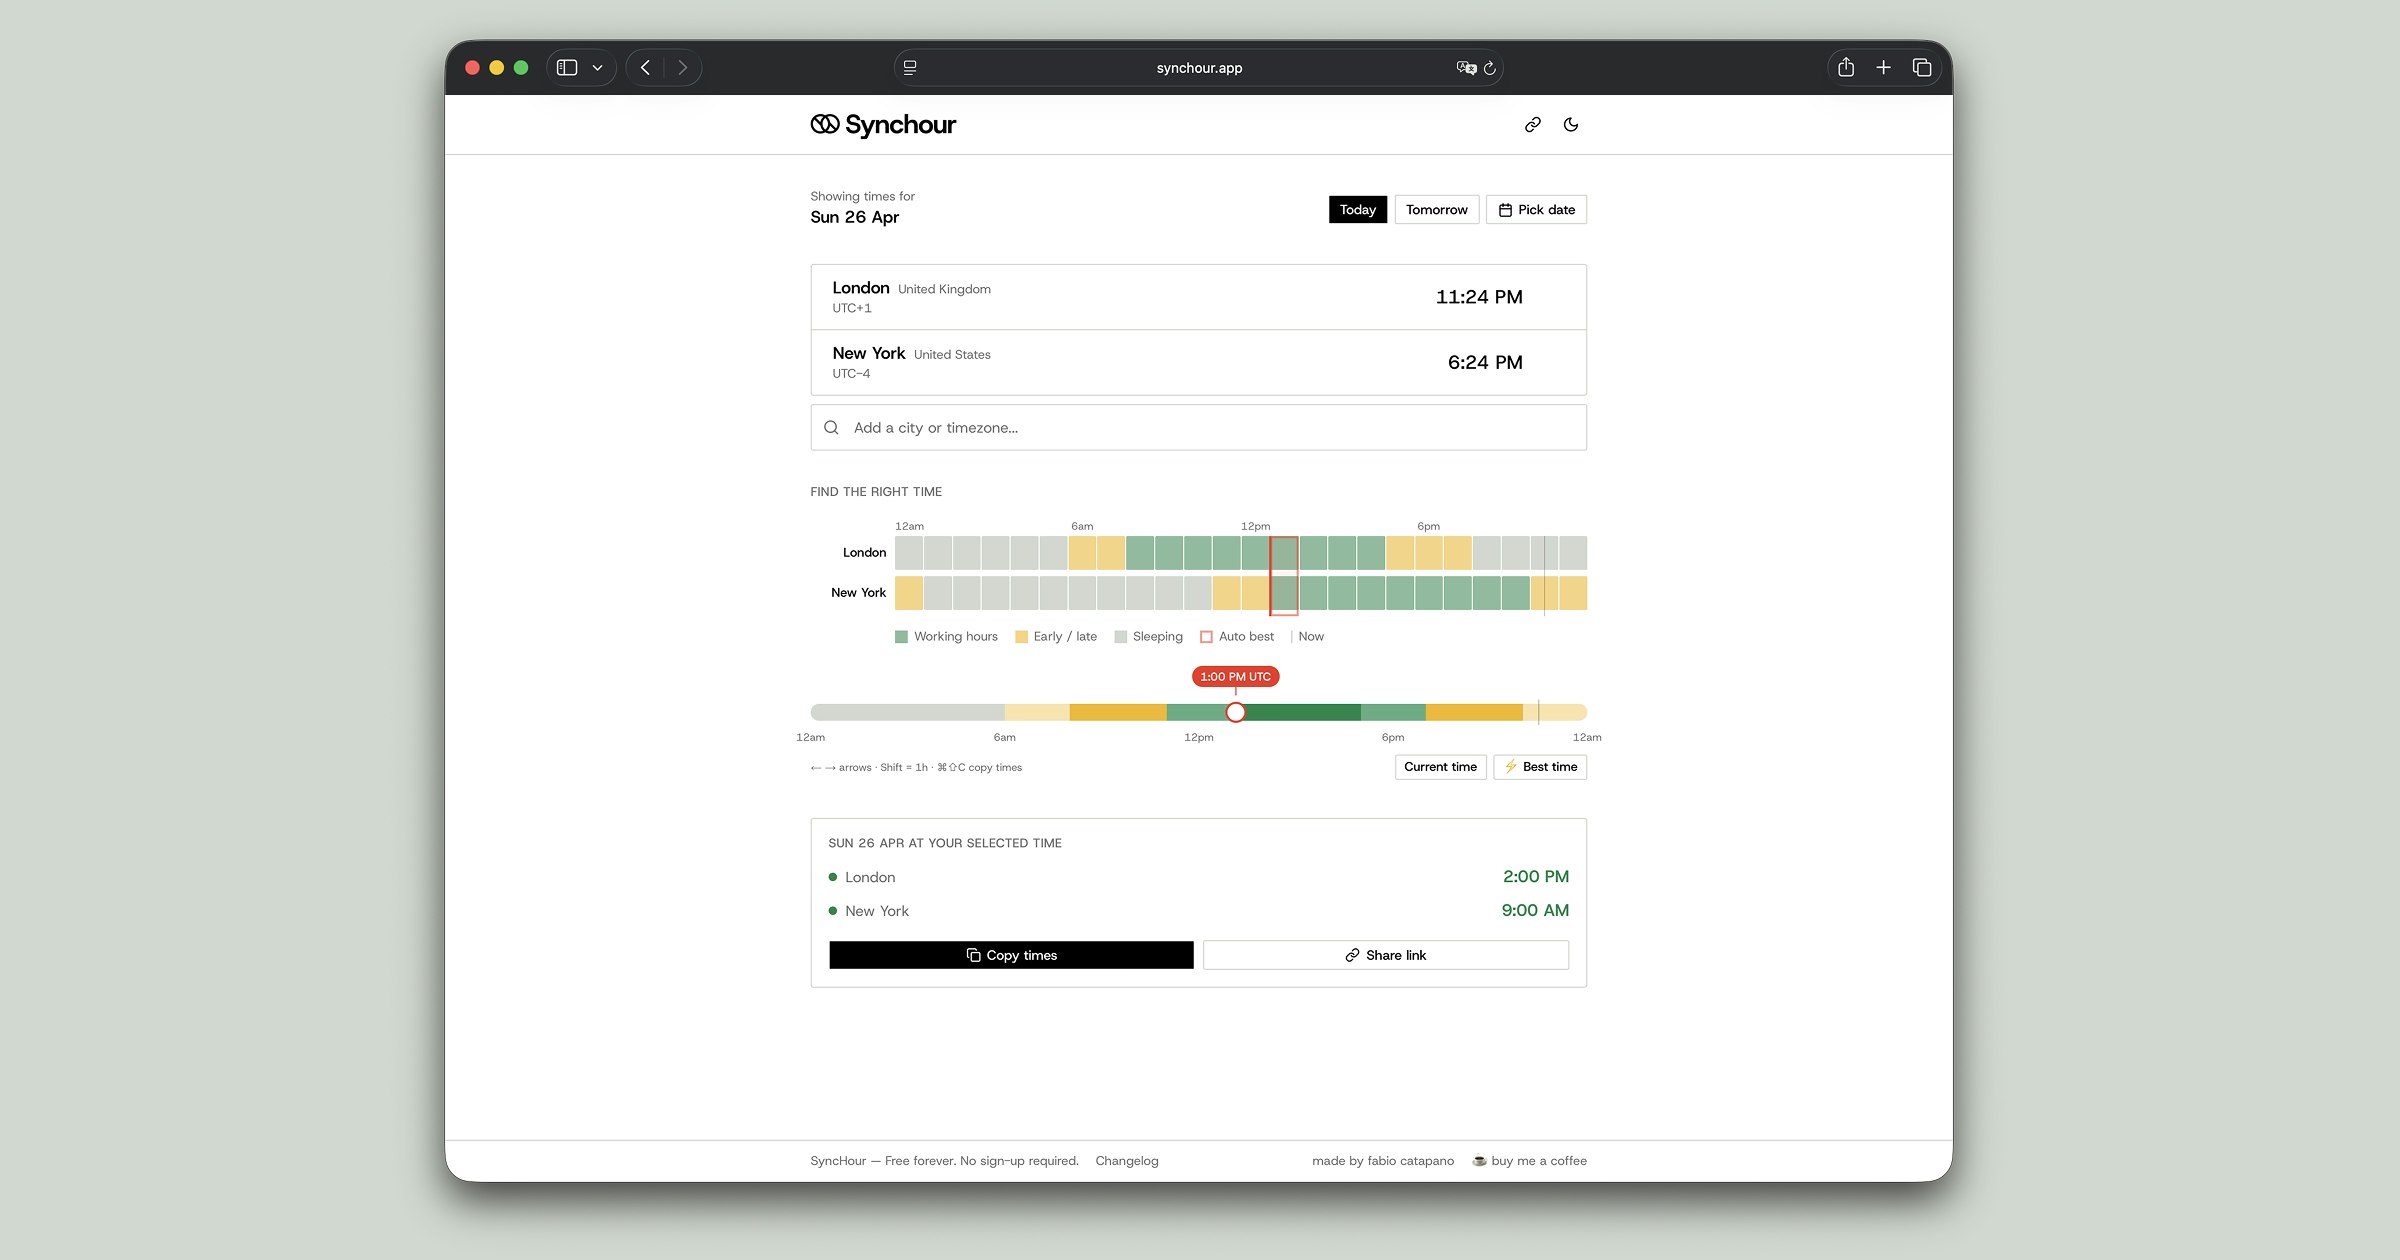Toggle dark mode with the moon icon
Image resolution: width=2400 pixels, height=1260 pixels.
coord(1571,125)
